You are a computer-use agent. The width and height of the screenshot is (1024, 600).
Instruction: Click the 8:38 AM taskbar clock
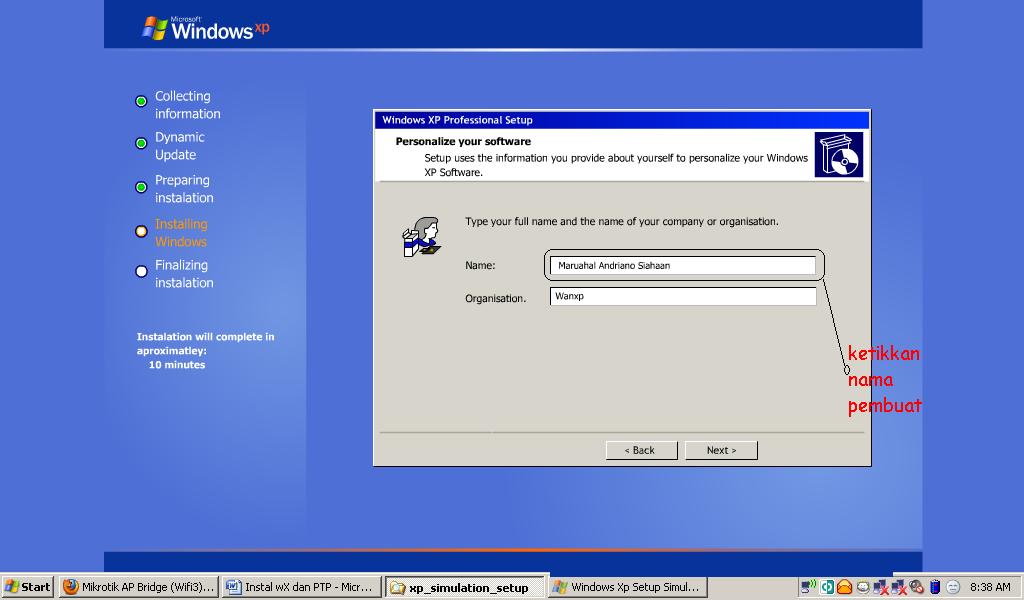click(990, 587)
